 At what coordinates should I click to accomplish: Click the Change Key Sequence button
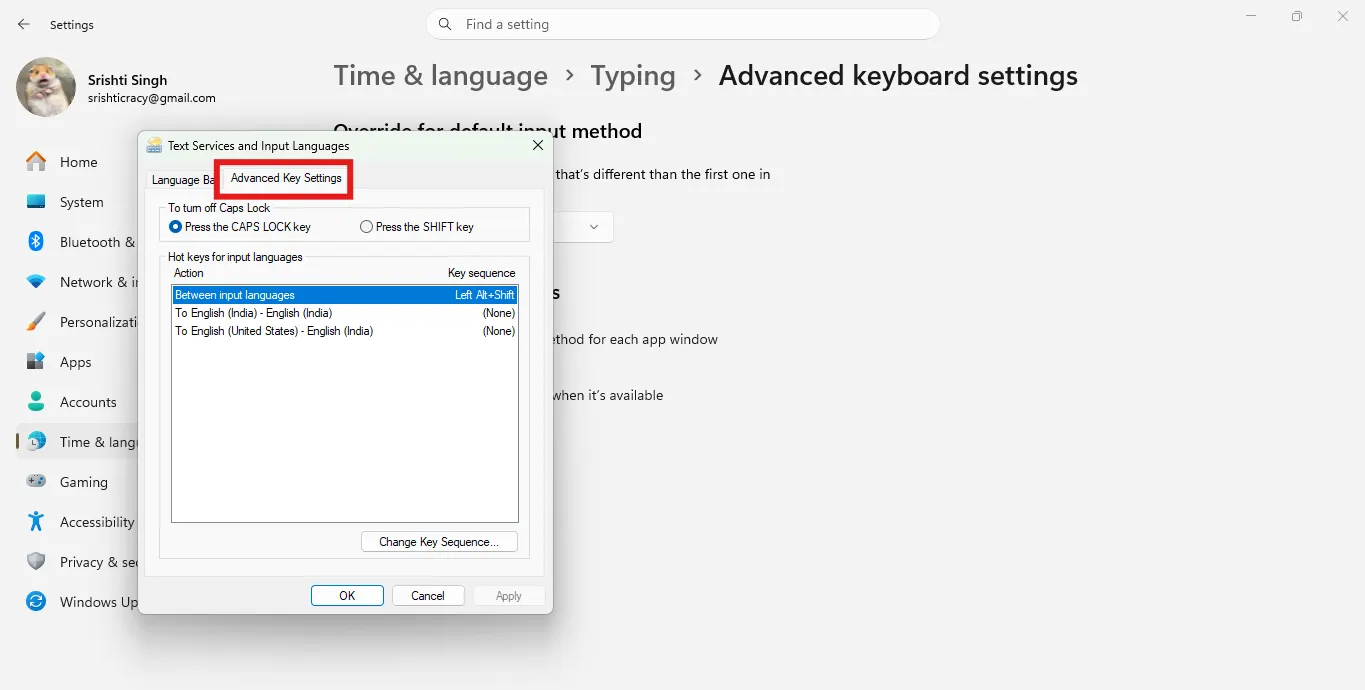click(439, 542)
